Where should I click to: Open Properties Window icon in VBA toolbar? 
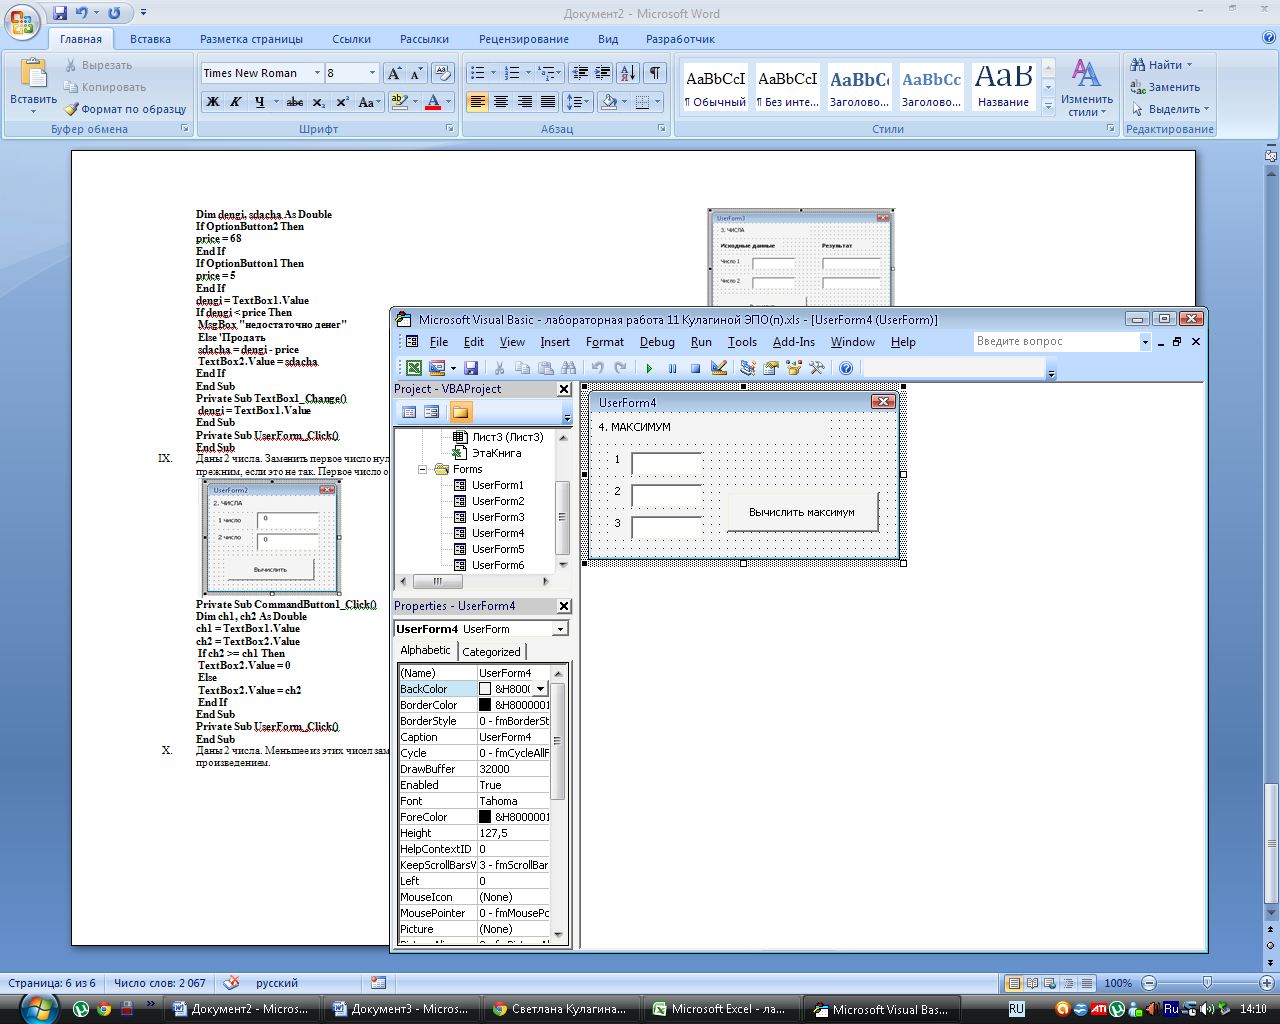click(770, 368)
